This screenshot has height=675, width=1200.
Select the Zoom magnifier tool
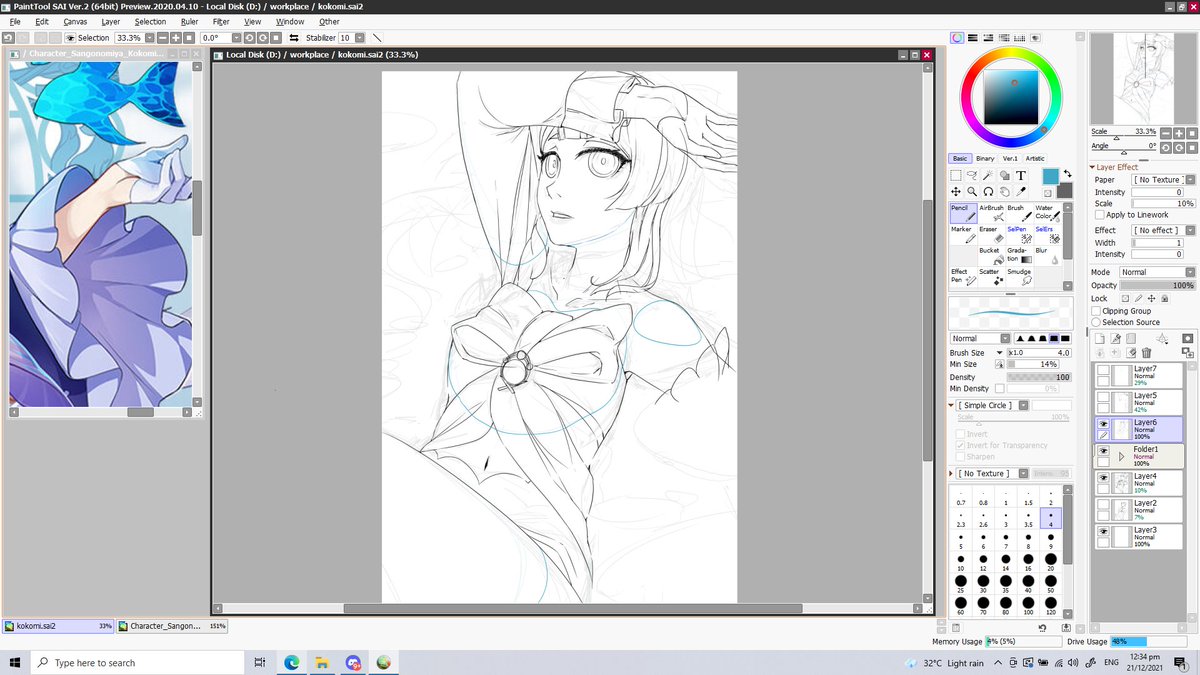click(x=972, y=191)
